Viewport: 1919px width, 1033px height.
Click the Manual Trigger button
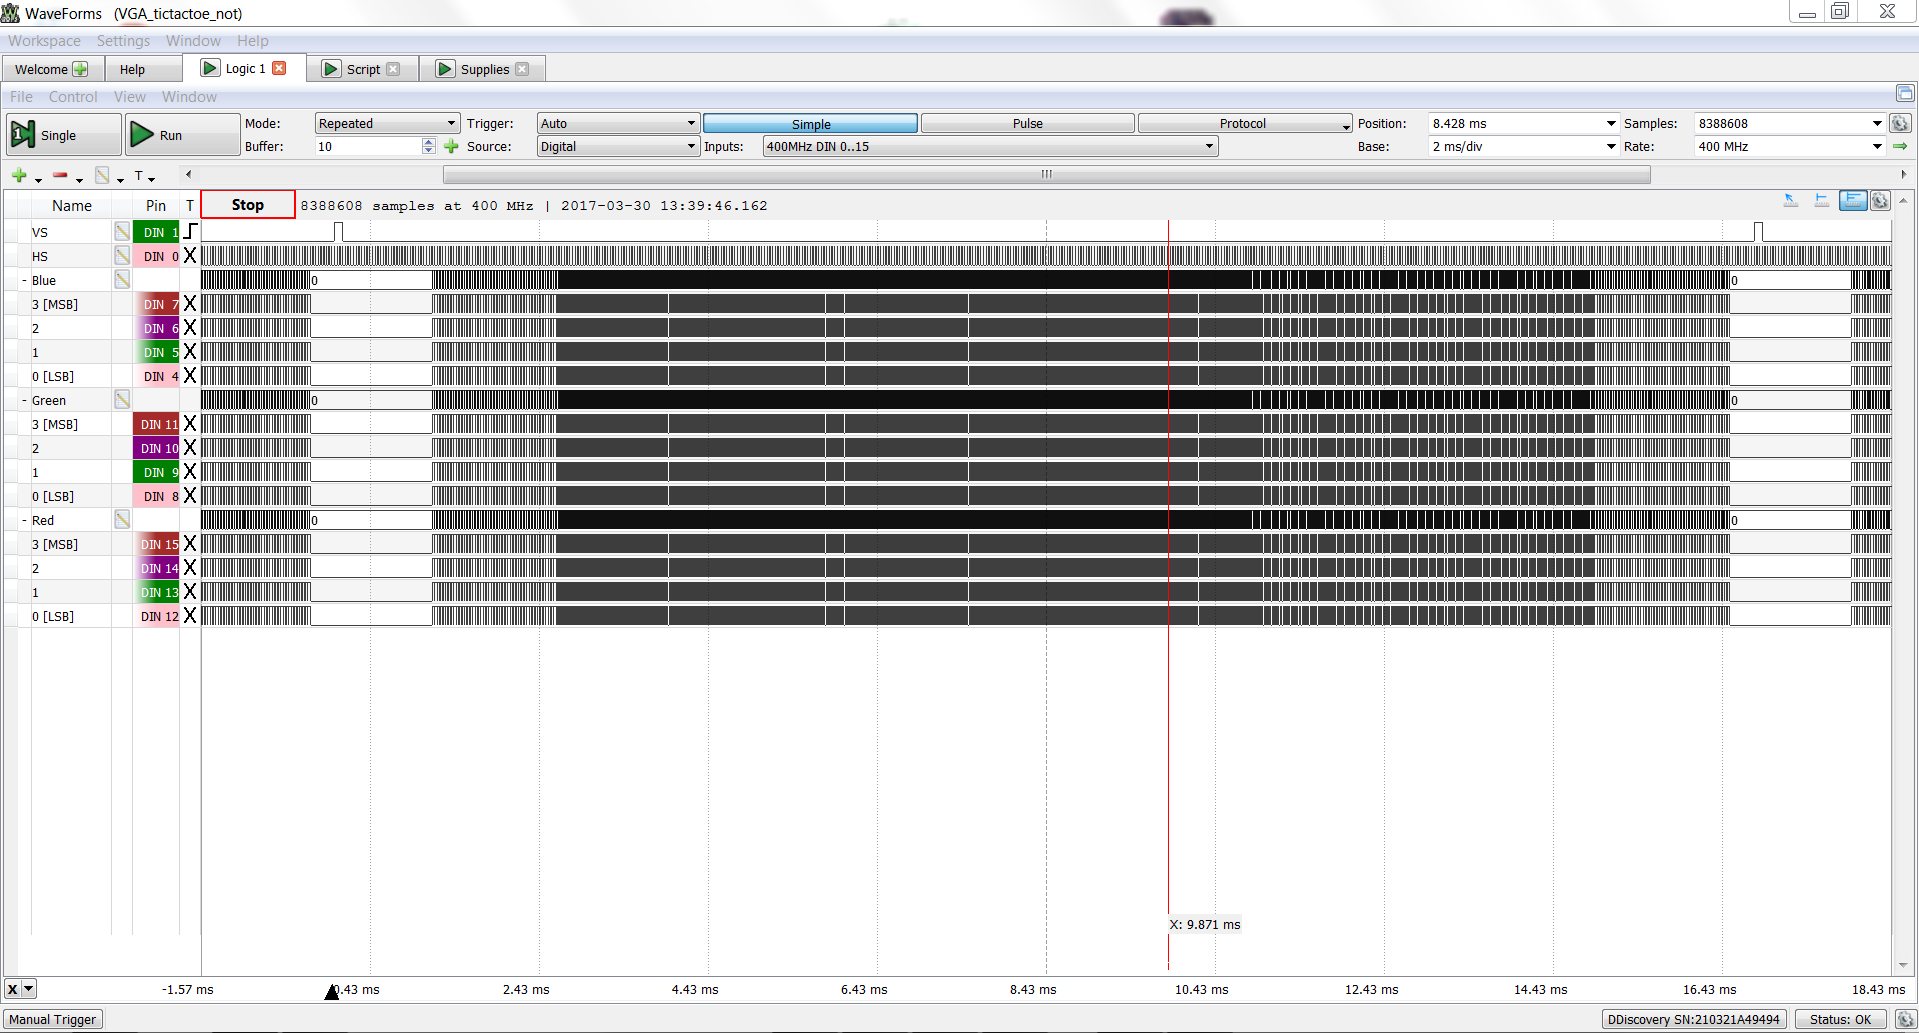[53, 1018]
